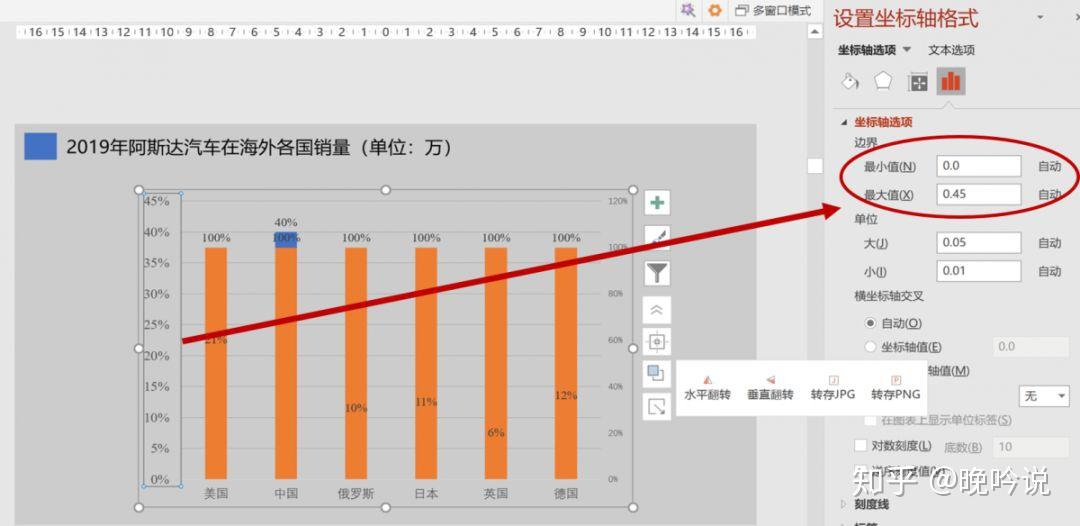Click the double-chevron up button beside chart
This screenshot has height=526, width=1080.
656,310
